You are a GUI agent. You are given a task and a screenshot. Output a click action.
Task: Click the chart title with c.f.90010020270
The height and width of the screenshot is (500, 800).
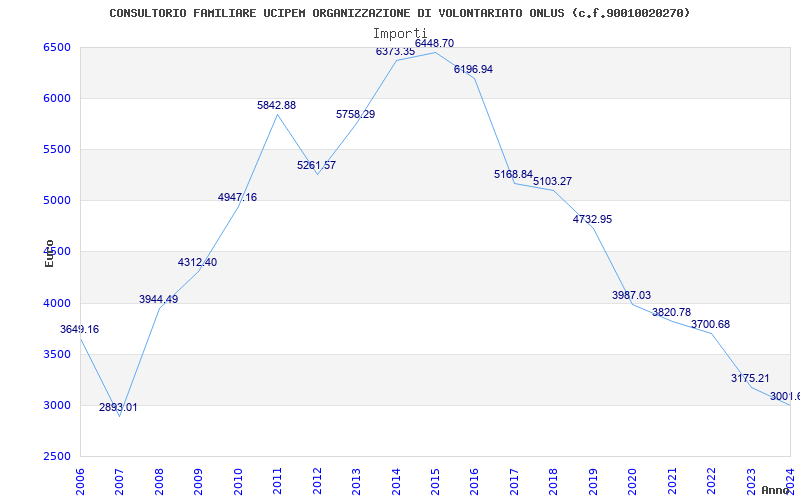tap(399, 13)
